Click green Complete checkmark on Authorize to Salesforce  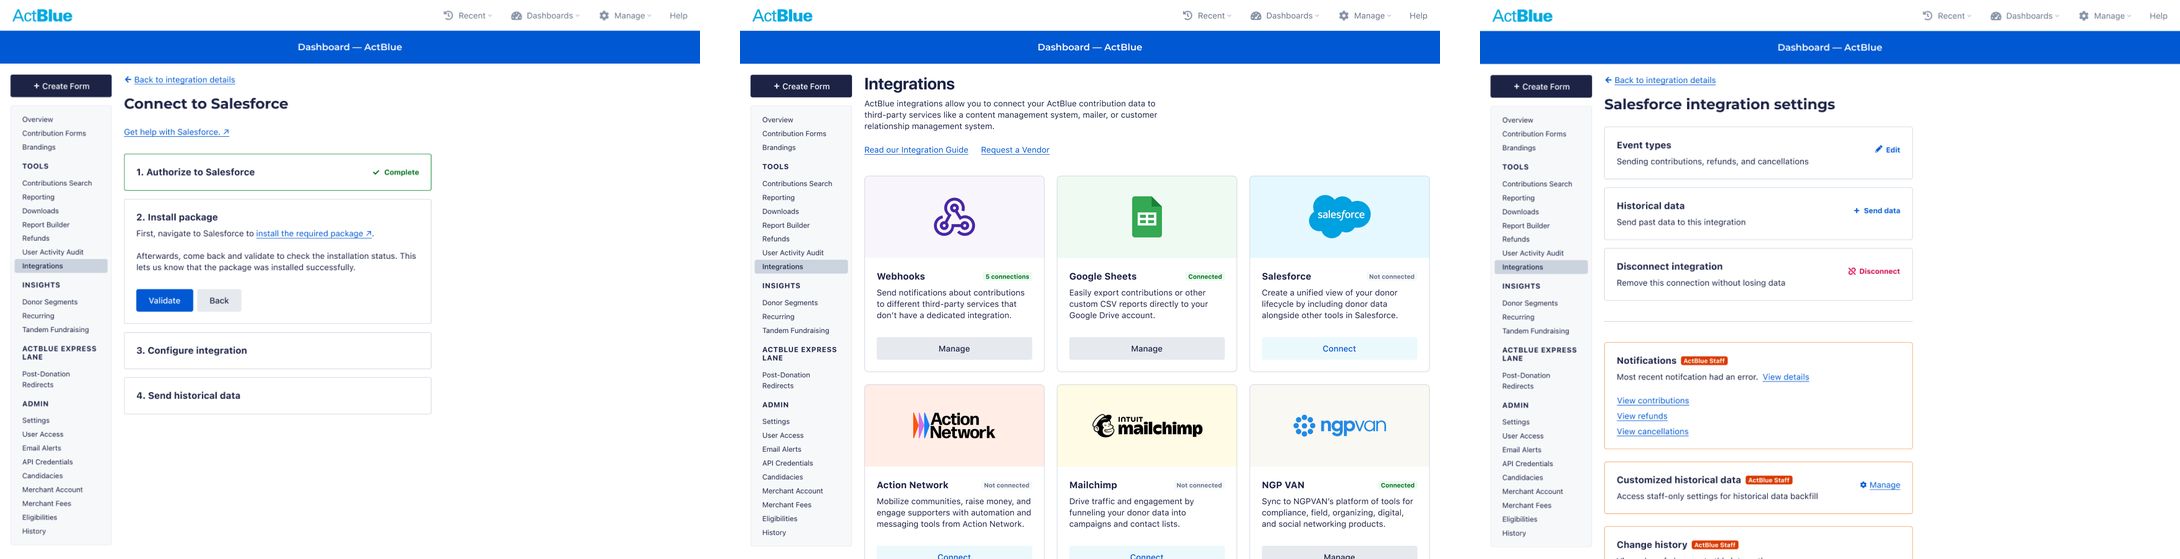(x=376, y=172)
